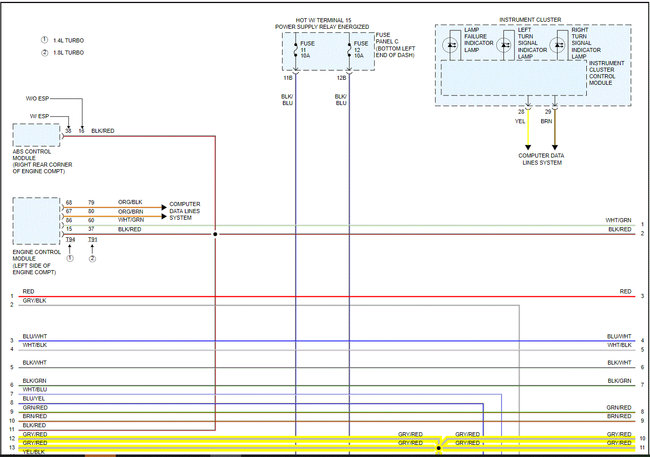The height and width of the screenshot is (457, 650).
Task: Click the lamp failure indicator lamp symbol
Action: pyautogui.click(x=453, y=46)
